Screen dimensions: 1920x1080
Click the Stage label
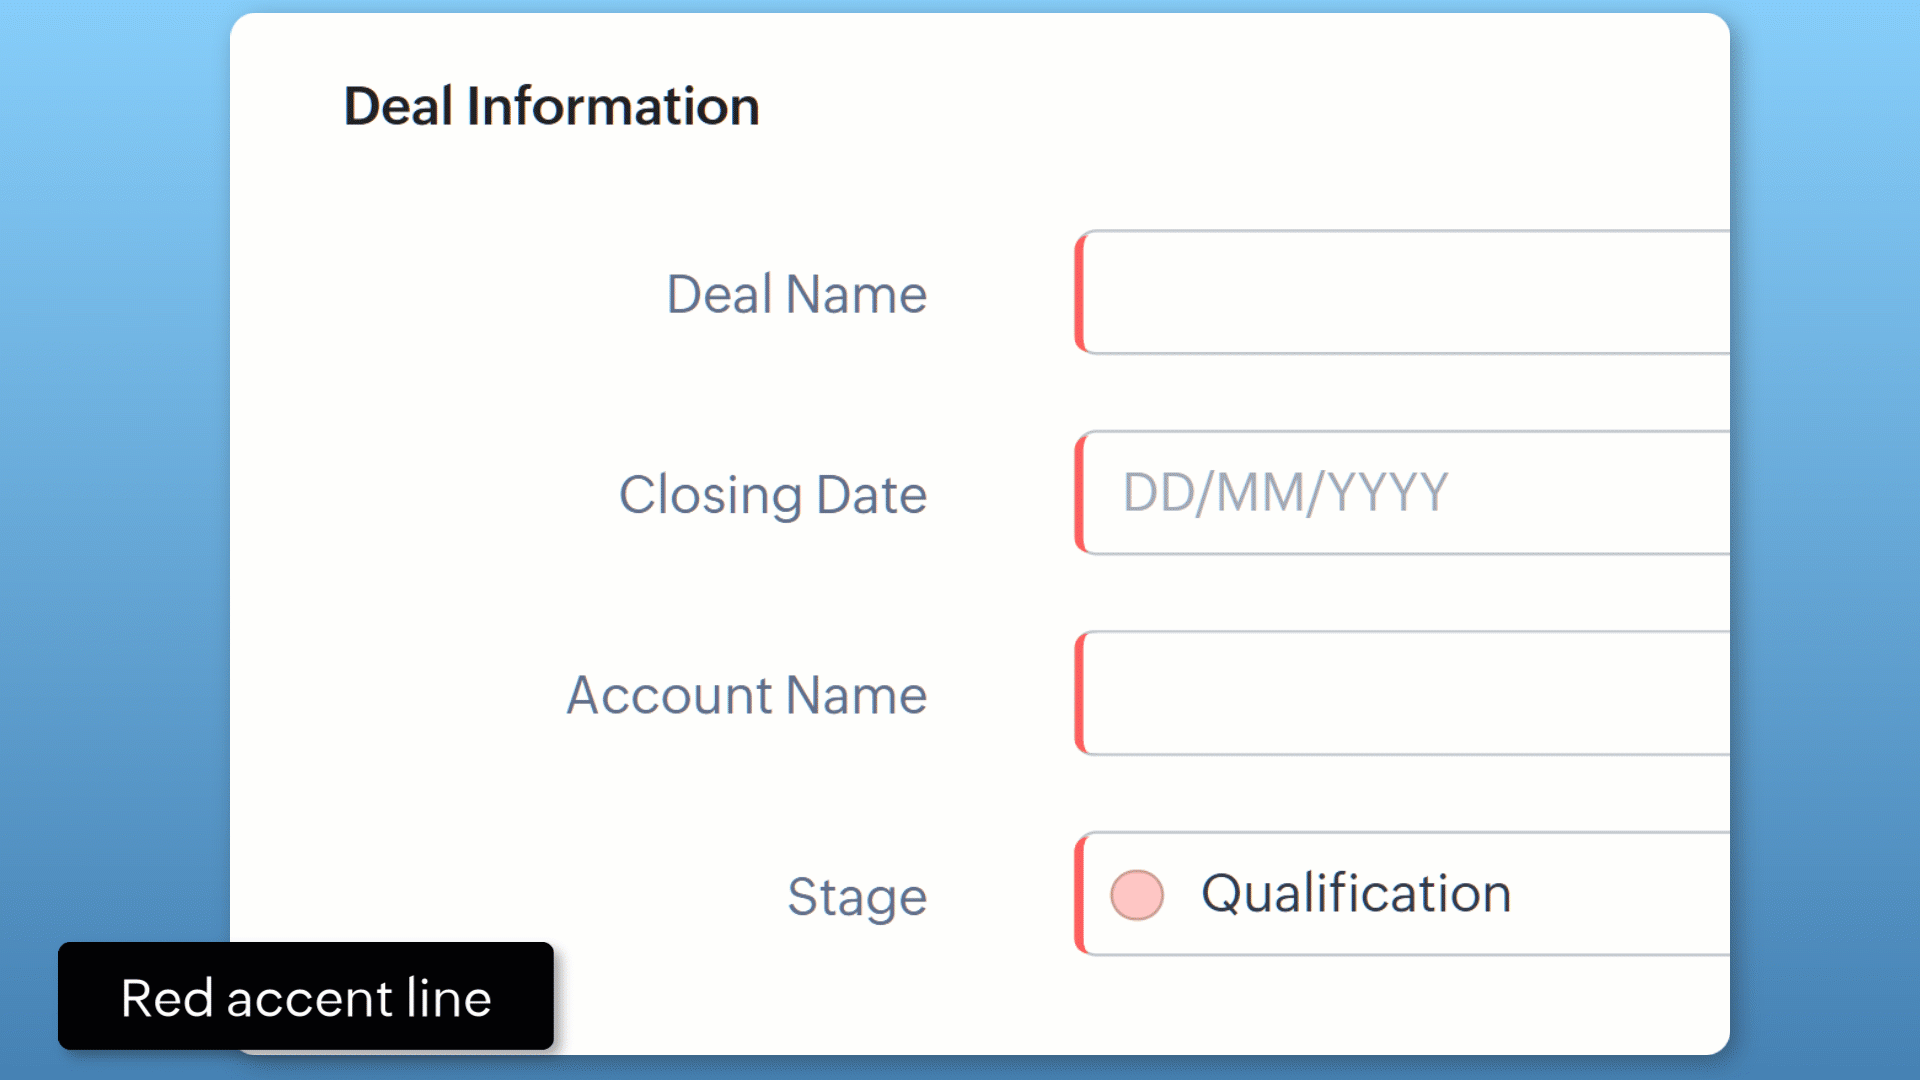[x=856, y=896]
